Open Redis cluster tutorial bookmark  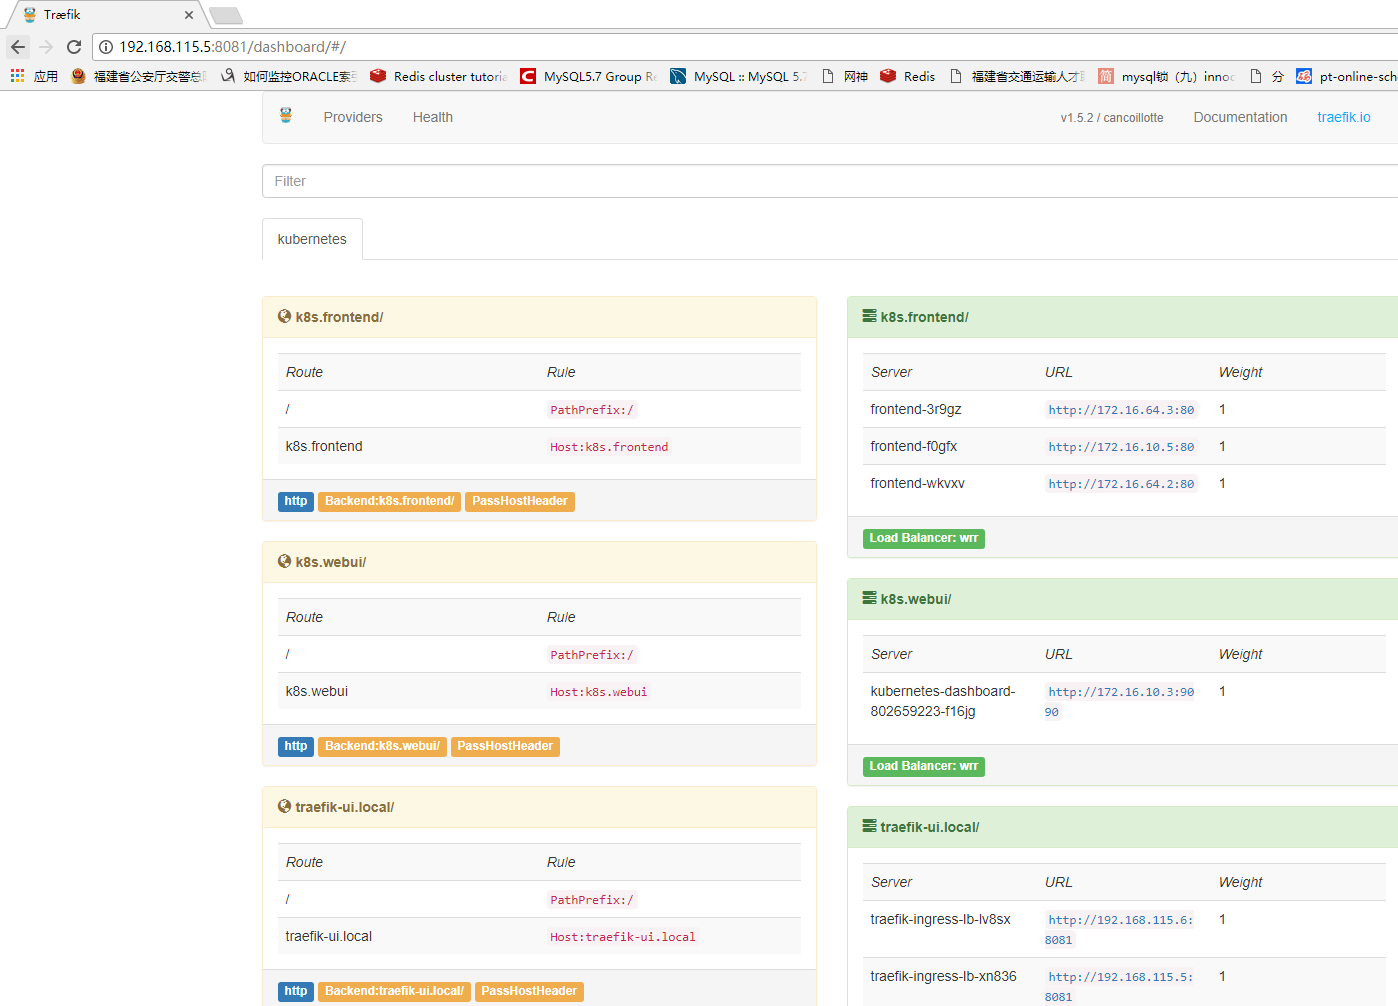(439, 76)
